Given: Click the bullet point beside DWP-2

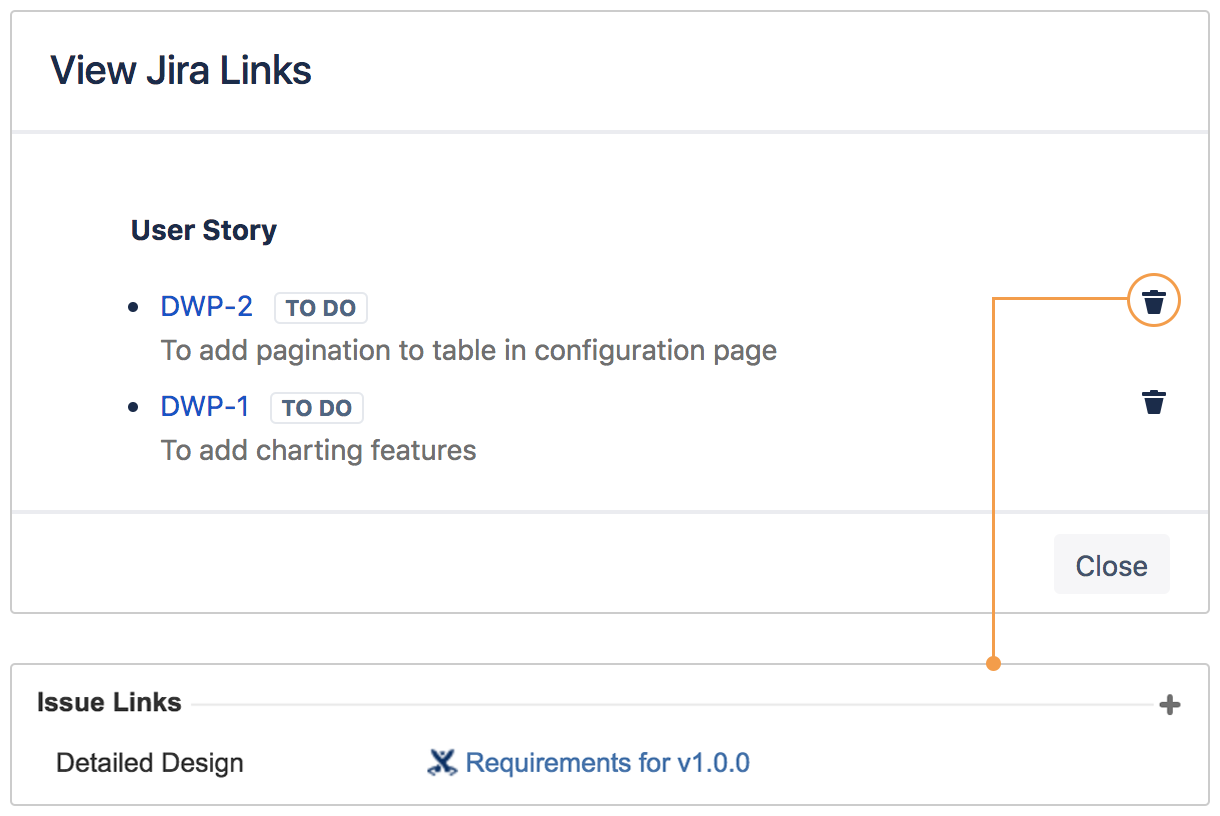Looking at the screenshot, I should click(134, 307).
